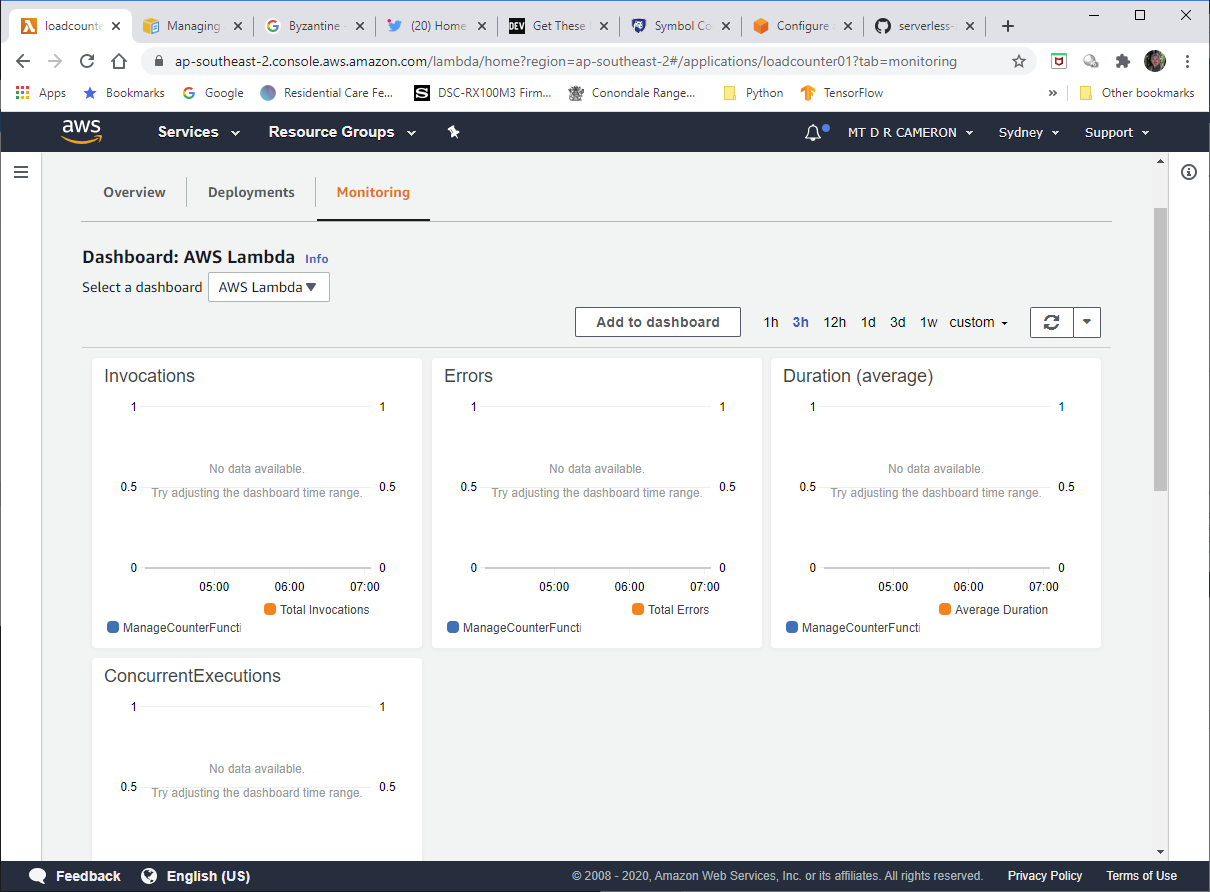Set time range to 12h
Screen dimensions: 1210x892
pos(835,322)
